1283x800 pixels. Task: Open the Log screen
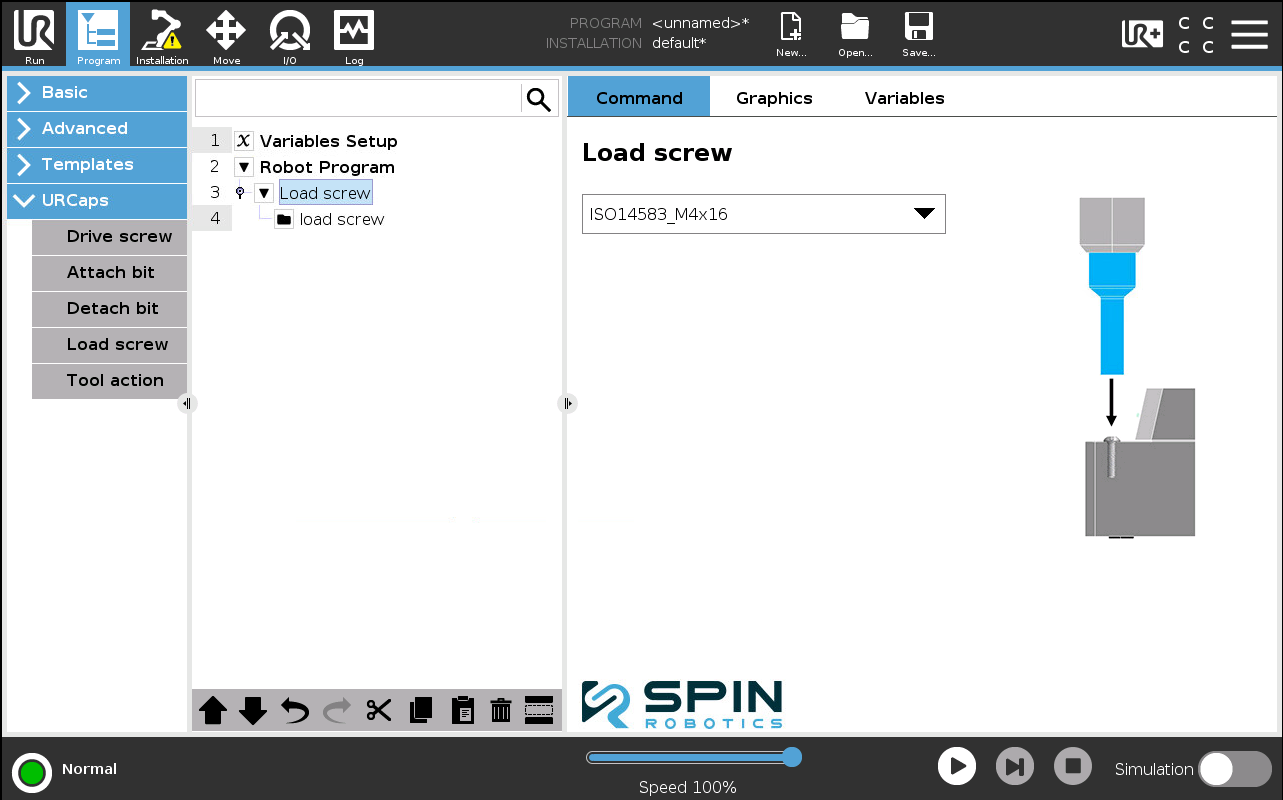point(354,35)
